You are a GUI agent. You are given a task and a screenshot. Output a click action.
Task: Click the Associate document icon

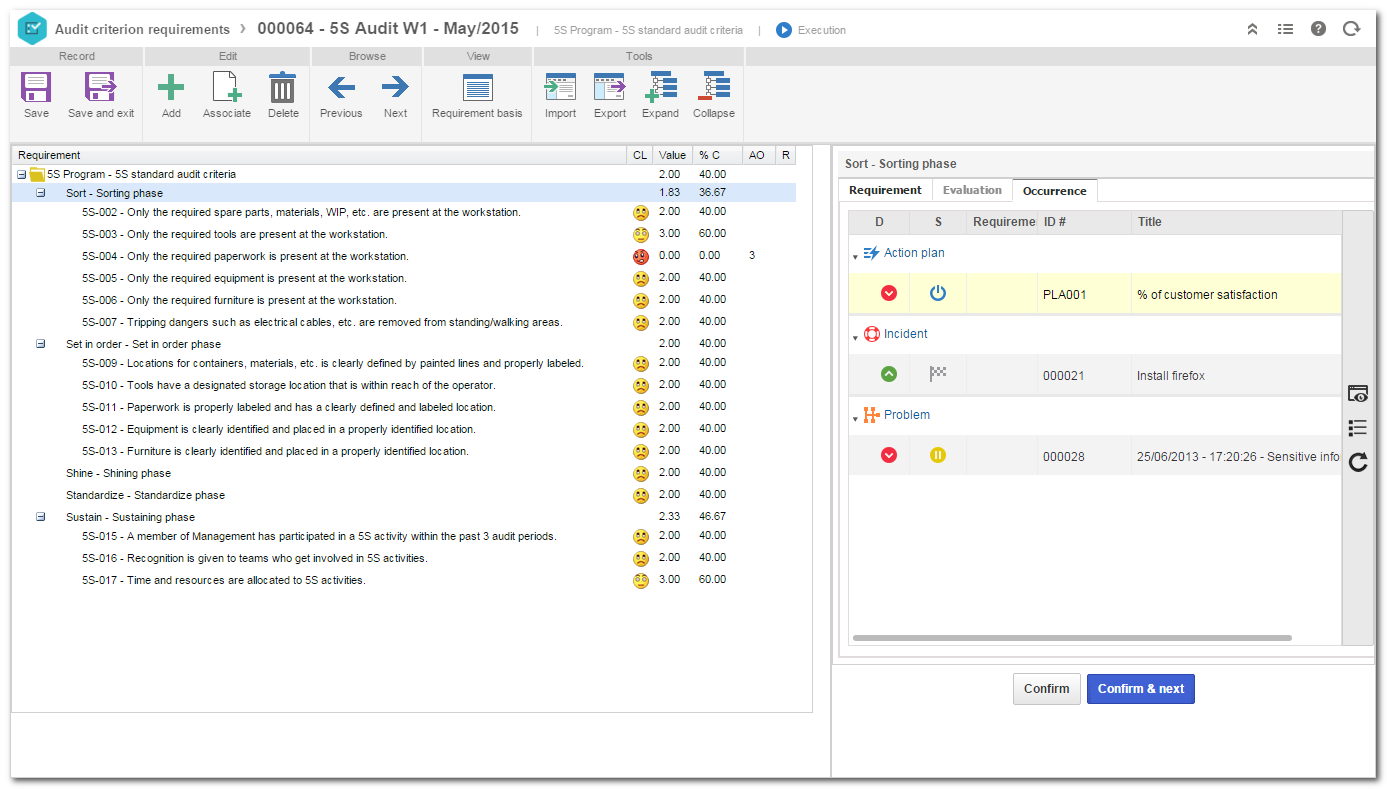[x=227, y=88]
